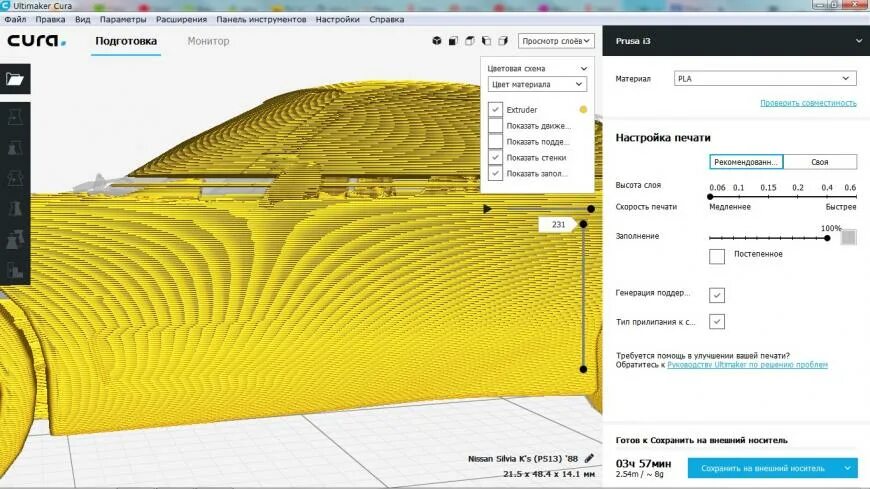Screen dimensions: 870x489
Task: Click the infill pattern preview icon
Action: click(848, 238)
